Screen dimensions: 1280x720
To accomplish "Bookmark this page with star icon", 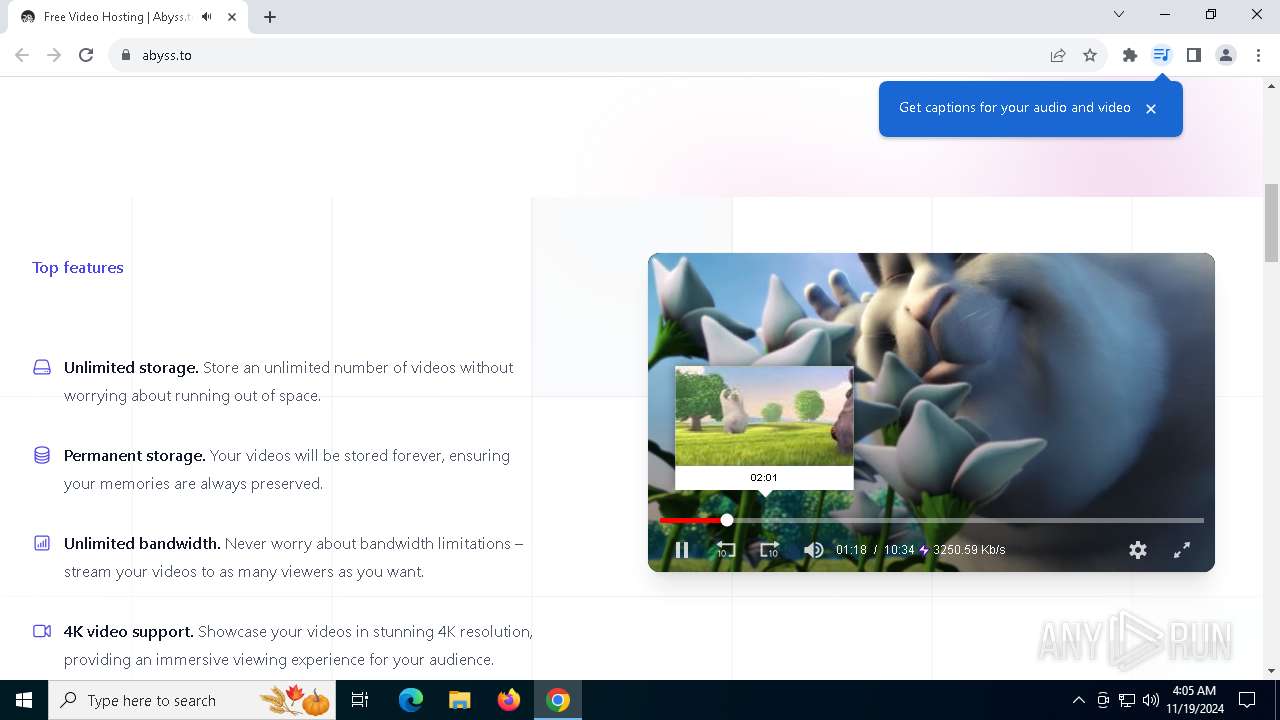I will click(1090, 55).
